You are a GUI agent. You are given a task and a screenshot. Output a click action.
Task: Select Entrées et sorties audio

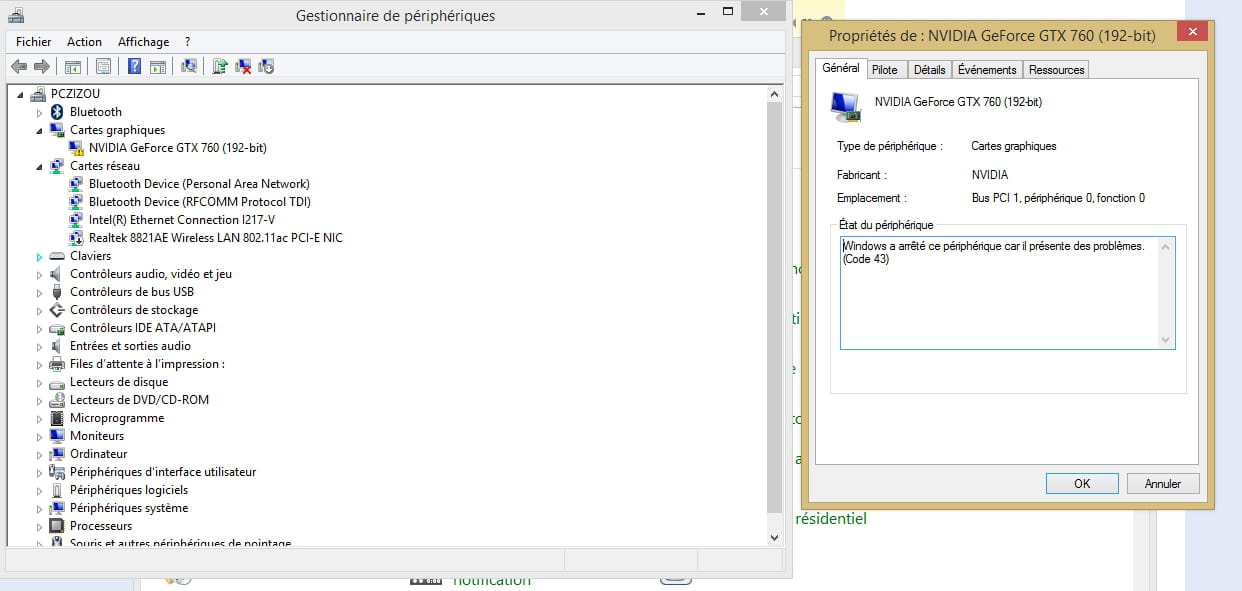tap(130, 346)
